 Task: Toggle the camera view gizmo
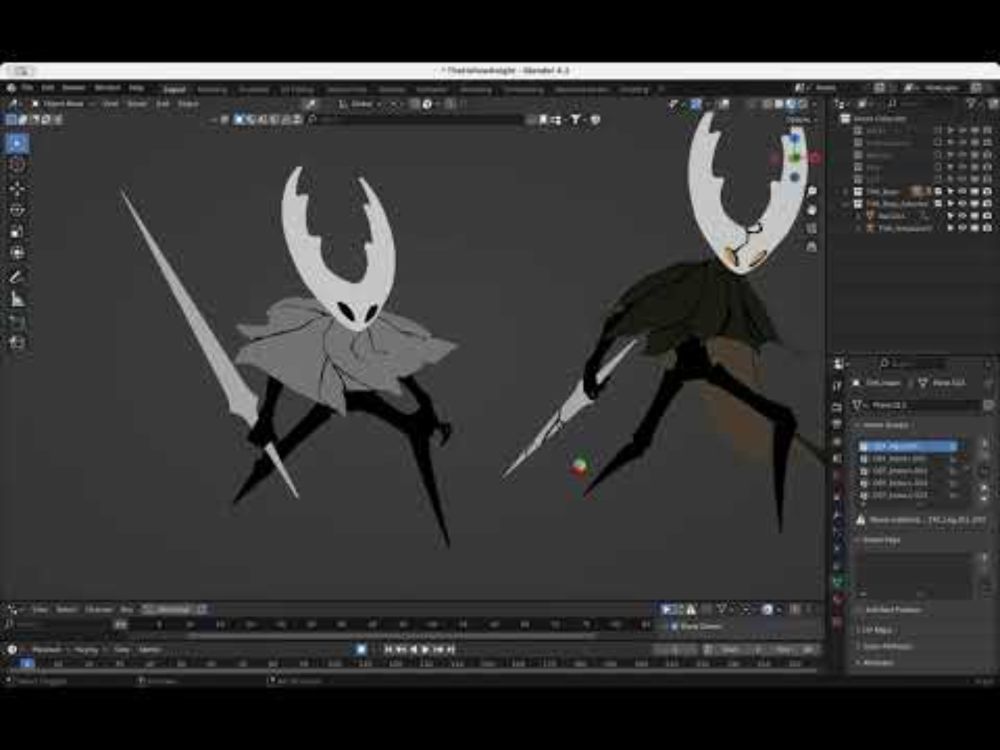click(x=812, y=228)
